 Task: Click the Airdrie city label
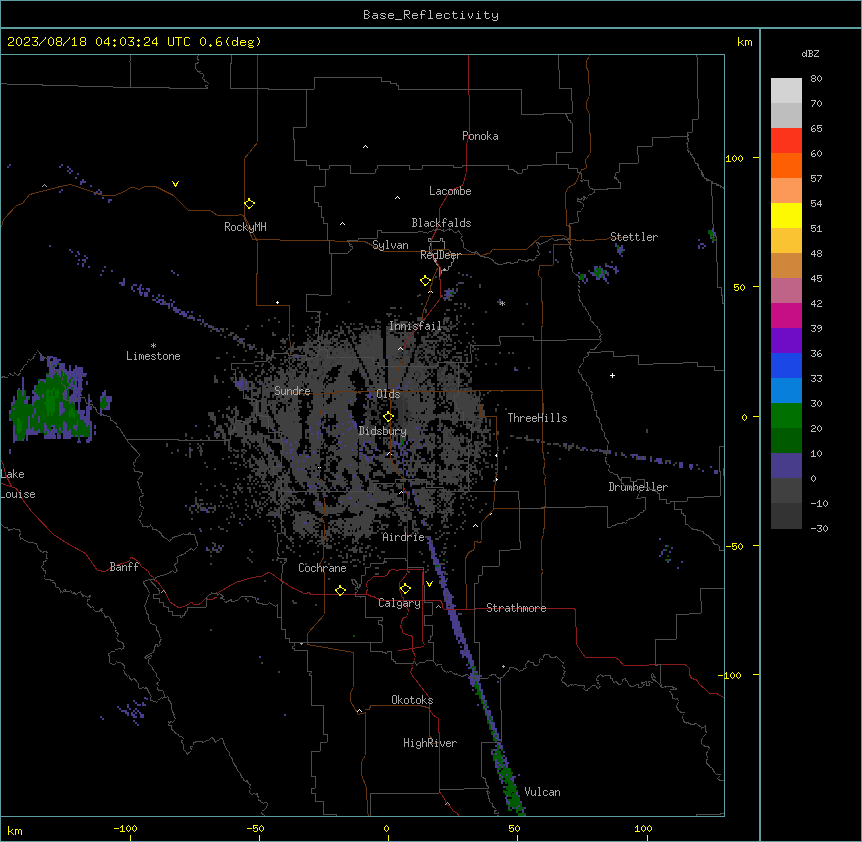pos(404,537)
